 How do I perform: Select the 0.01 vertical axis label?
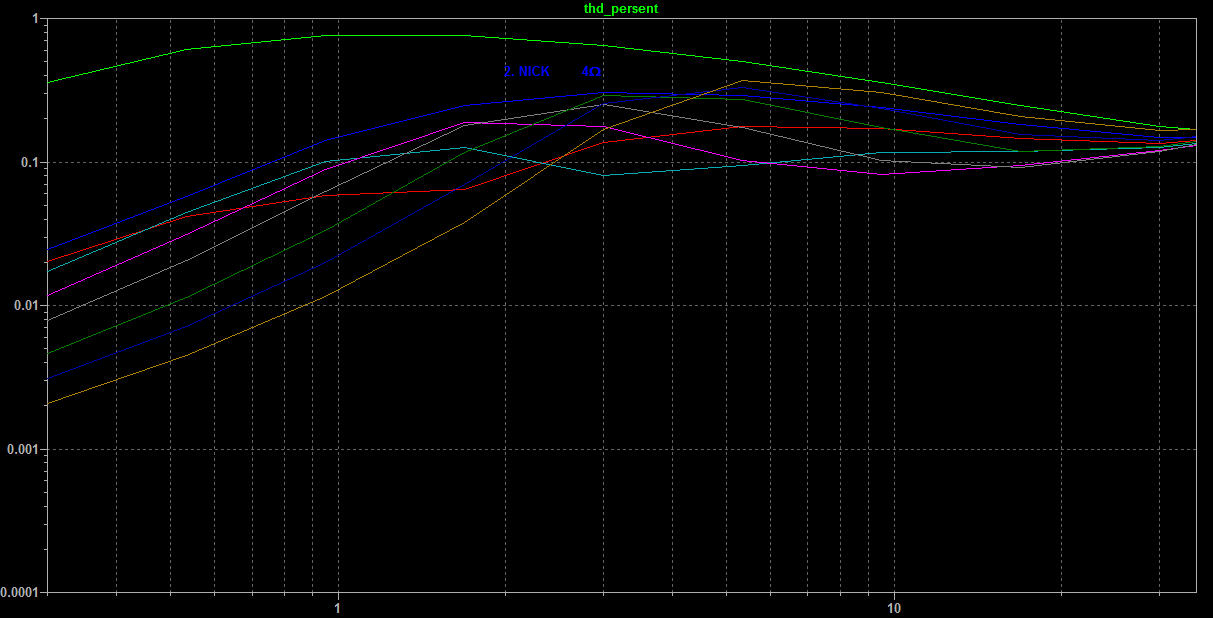pos(26,306)
